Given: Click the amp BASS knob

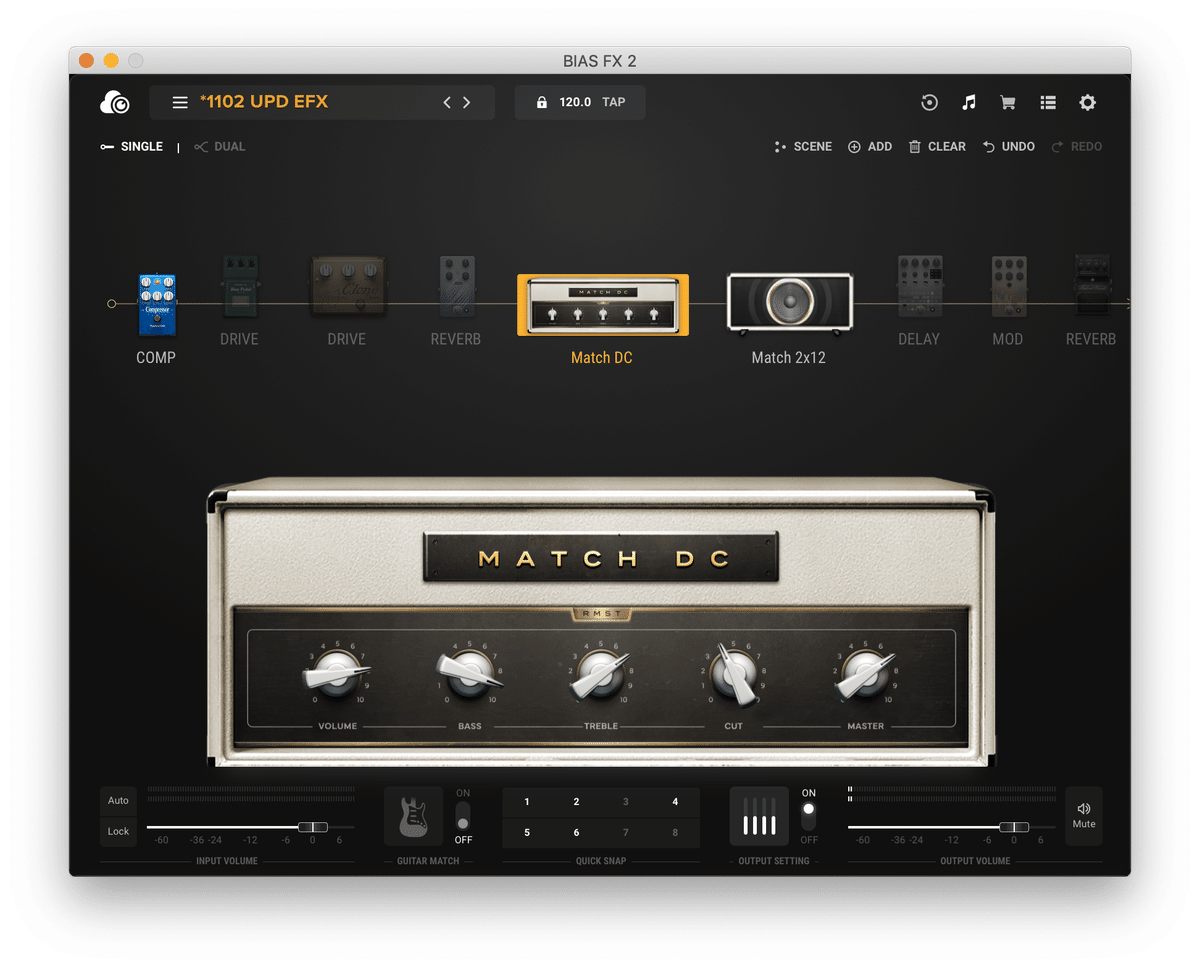Looking at the screenshot, I should [469, 673].
